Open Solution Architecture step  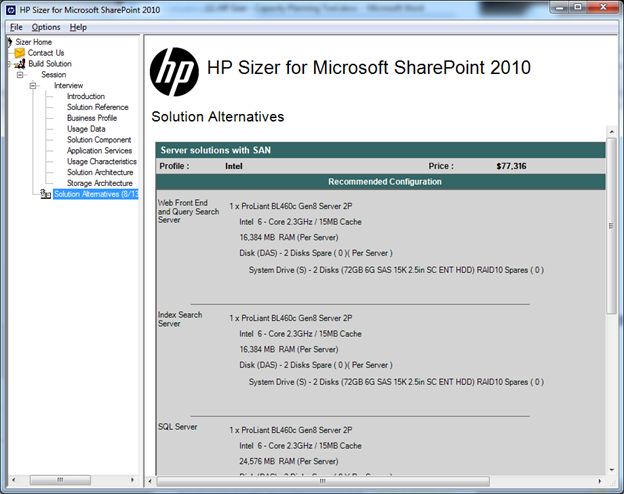click(x=100, y=172)
